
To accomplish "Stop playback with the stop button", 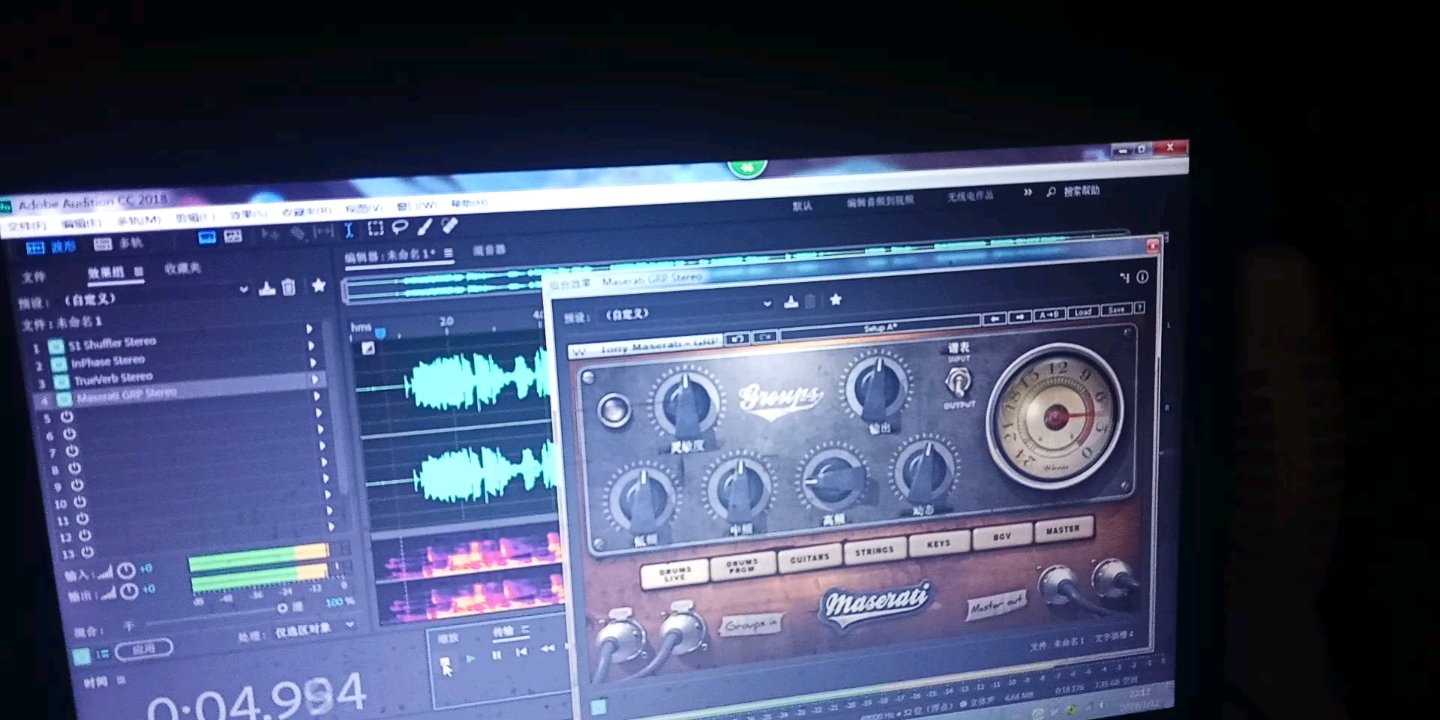I will pyautogui.click(x=446, y=660).
